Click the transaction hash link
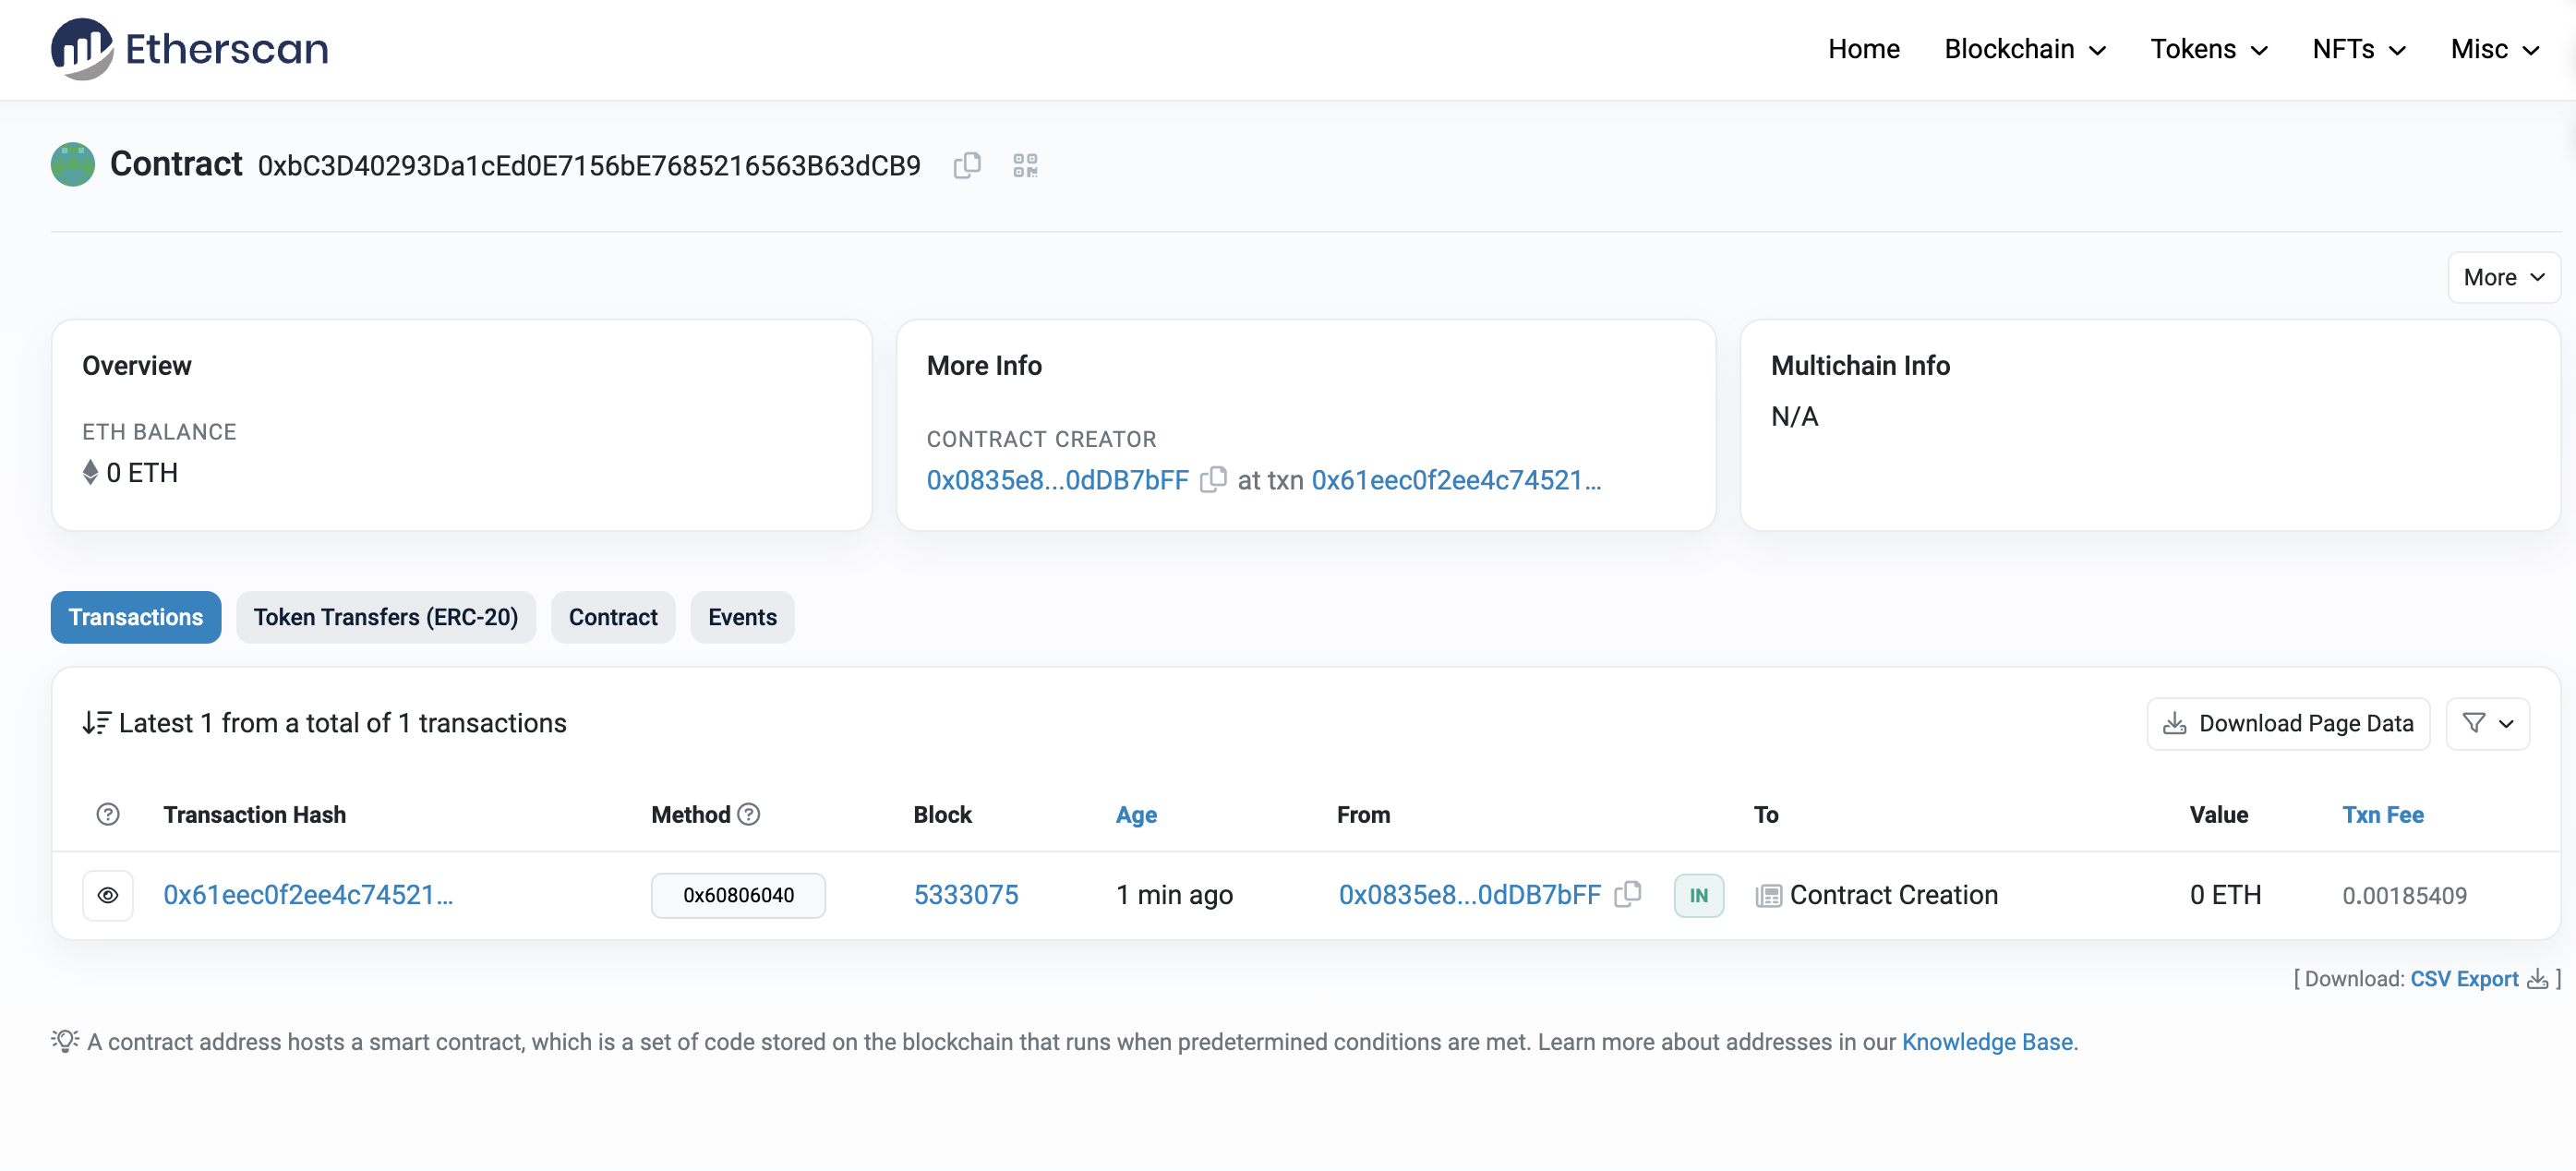This screenshot has height=1171, width=2576. coord(309,895)
